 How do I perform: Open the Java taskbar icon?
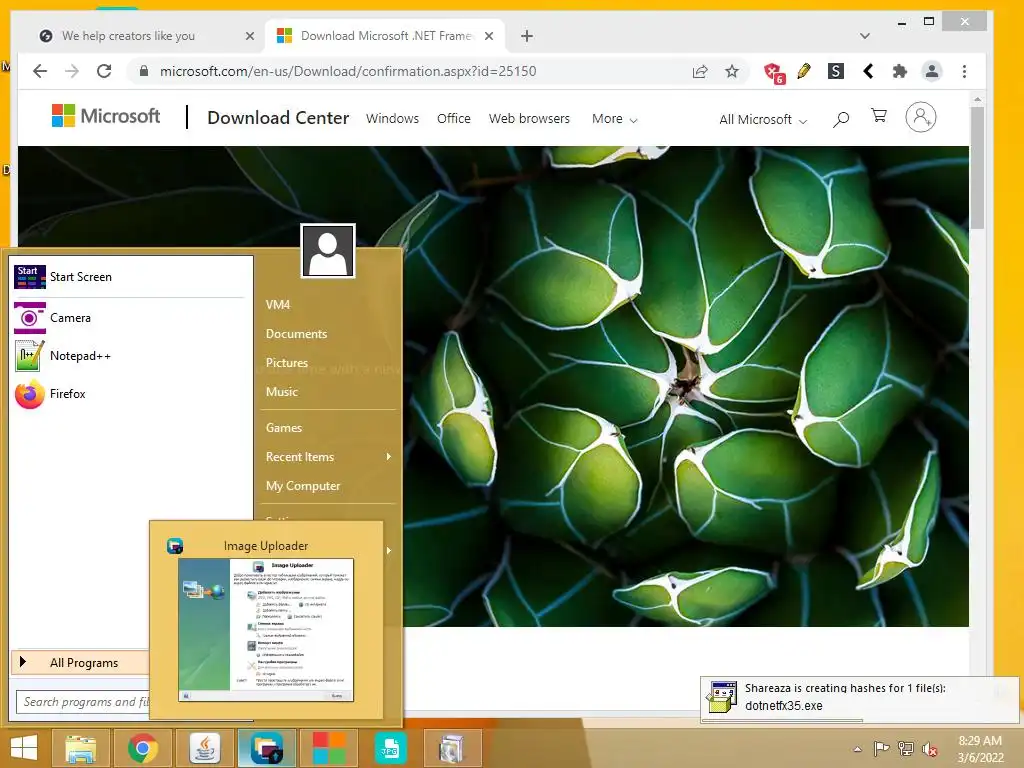coord(205,748)
